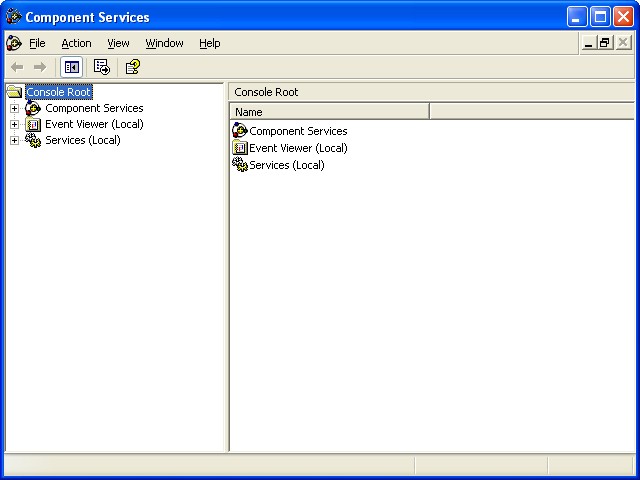
Task: Click the Help toolbar icon
Action: (133, 67)
